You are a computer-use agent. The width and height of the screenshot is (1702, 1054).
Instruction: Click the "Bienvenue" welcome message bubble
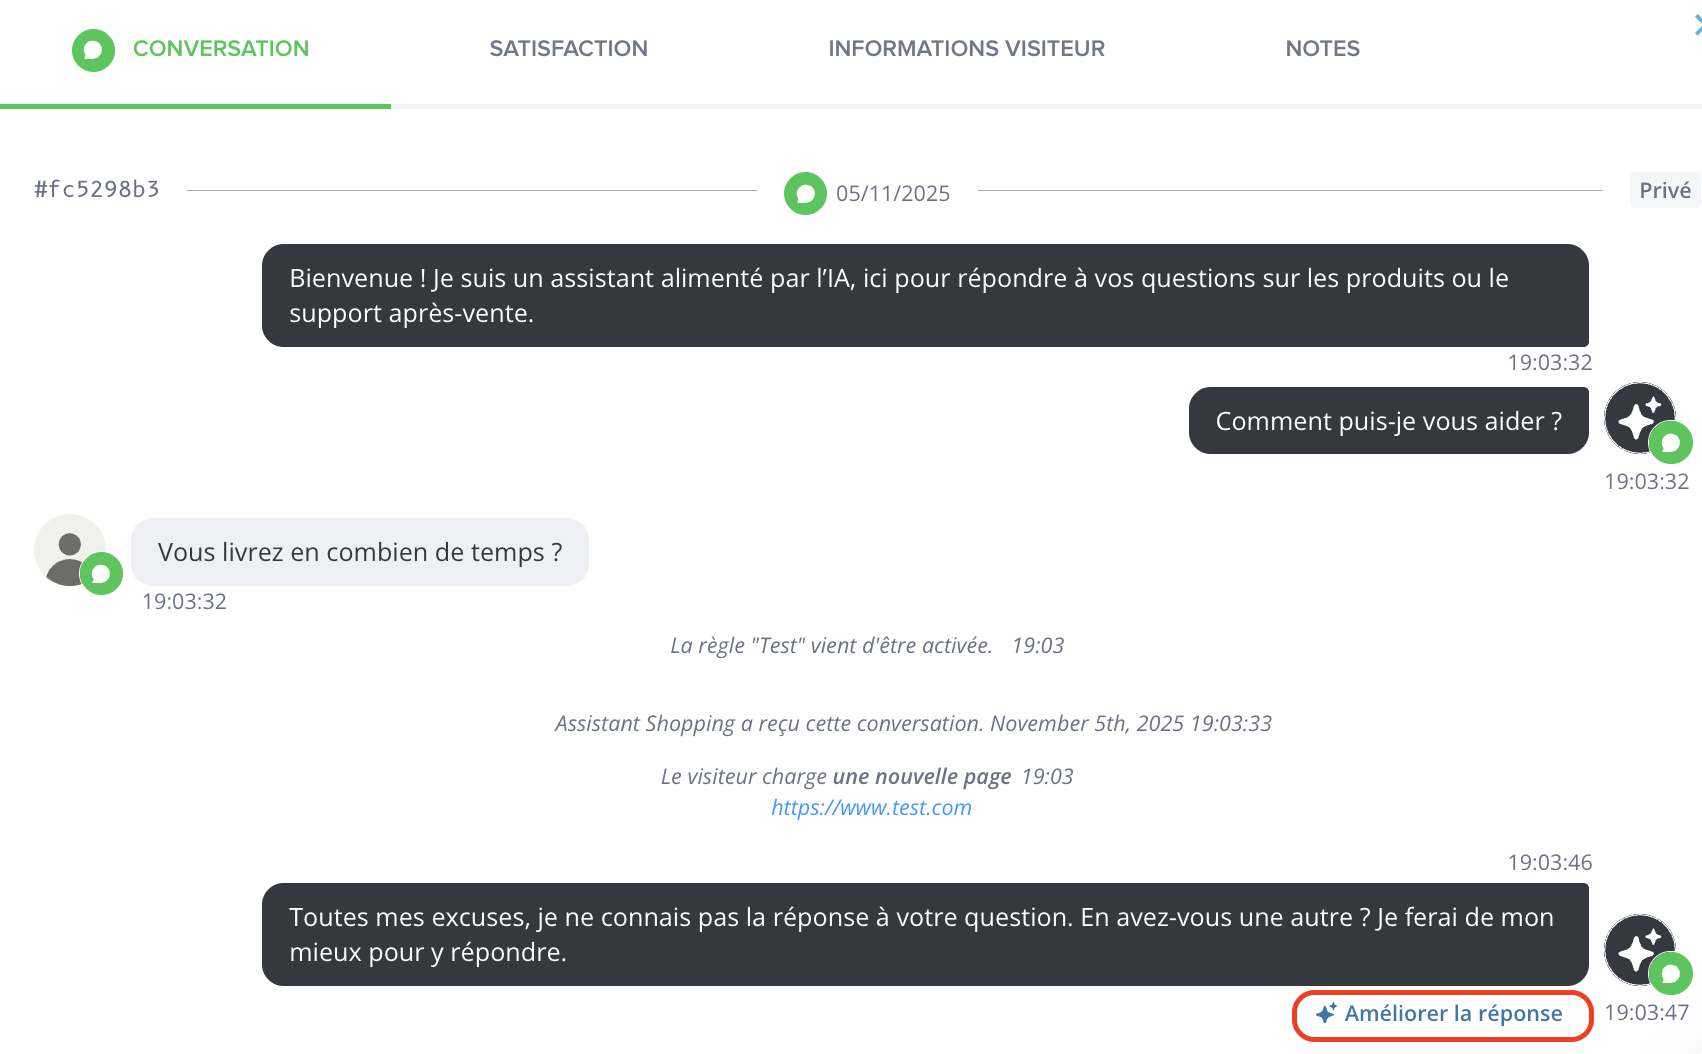pyautogui.click(x=924, y=296)
